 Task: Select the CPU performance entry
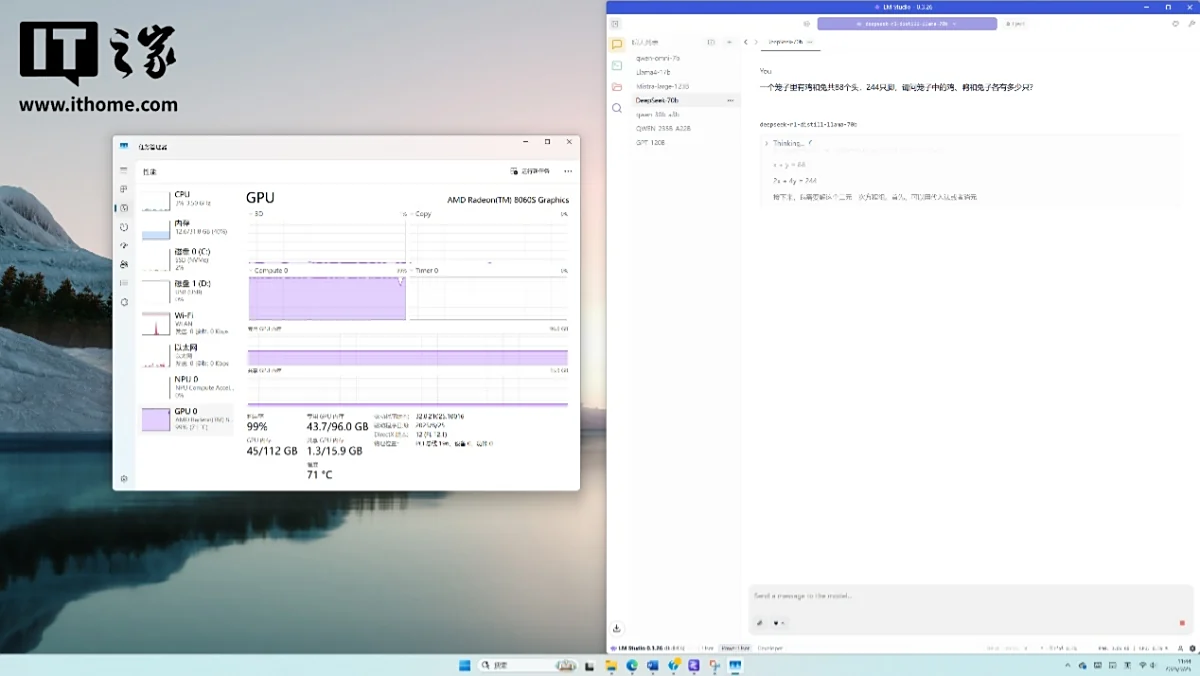[188, 200]
